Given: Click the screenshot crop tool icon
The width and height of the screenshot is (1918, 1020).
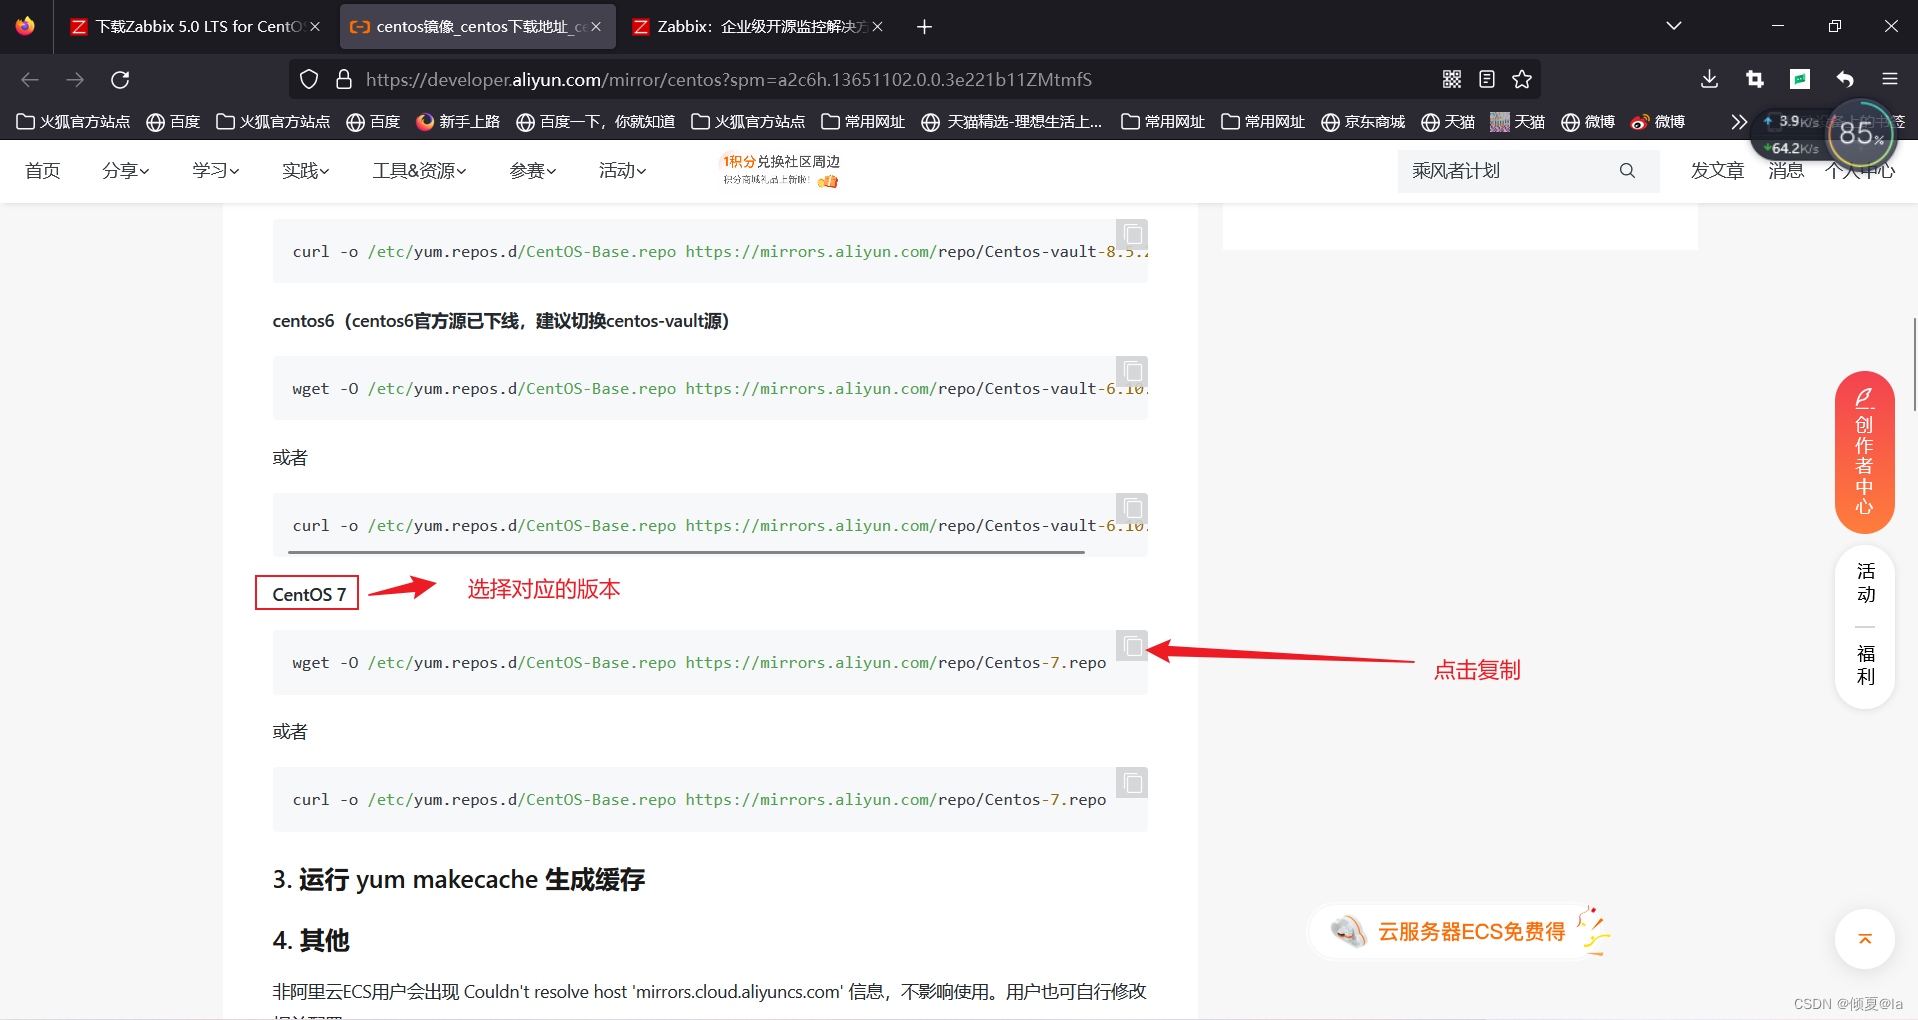Looking at the screenshot, I should coord(1755,79).
